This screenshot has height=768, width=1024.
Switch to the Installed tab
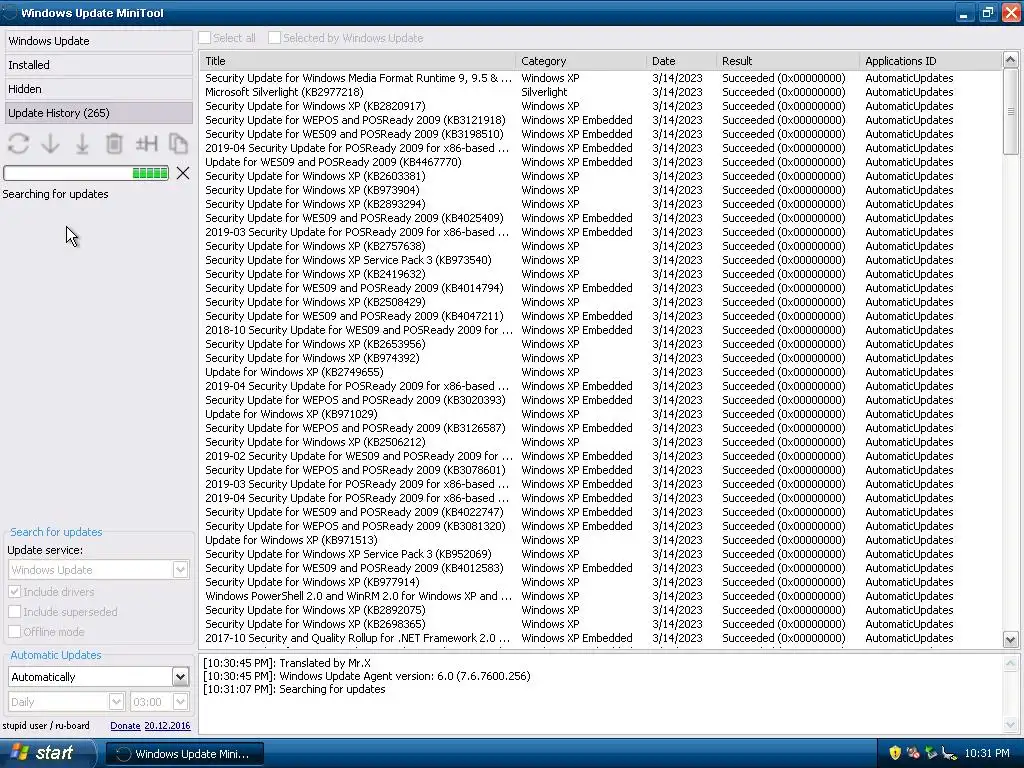(x=99, y=65)
